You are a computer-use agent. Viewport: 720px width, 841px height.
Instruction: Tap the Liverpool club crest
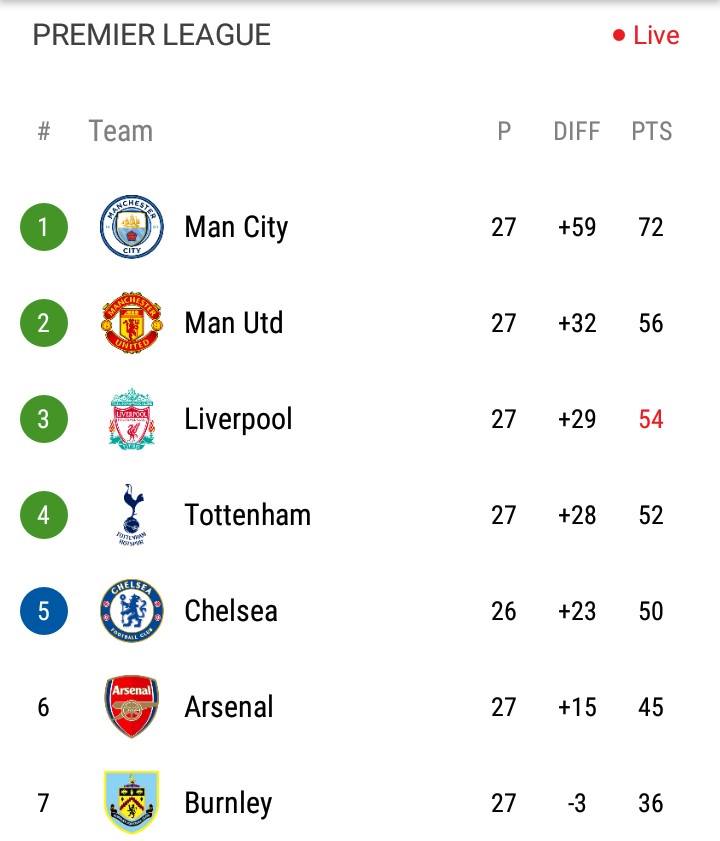coord(132,419)
